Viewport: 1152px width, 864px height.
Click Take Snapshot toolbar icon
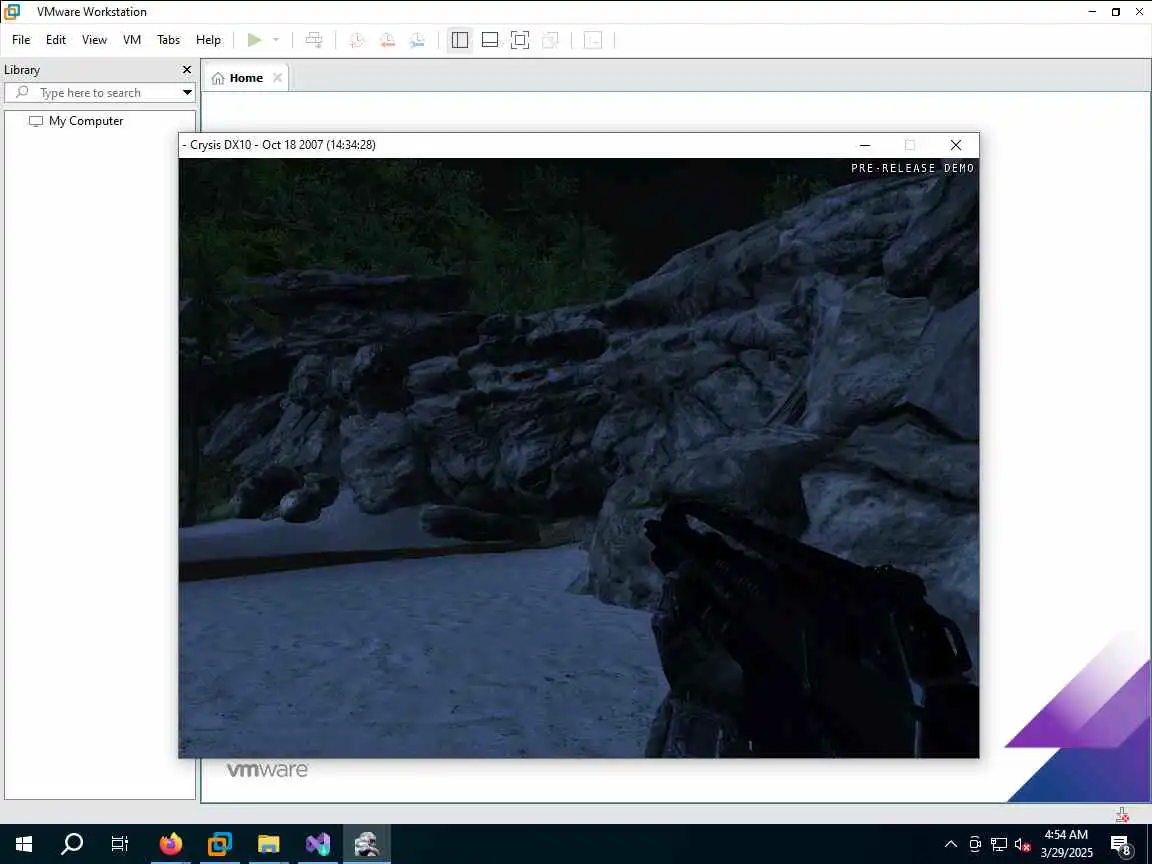356,40
